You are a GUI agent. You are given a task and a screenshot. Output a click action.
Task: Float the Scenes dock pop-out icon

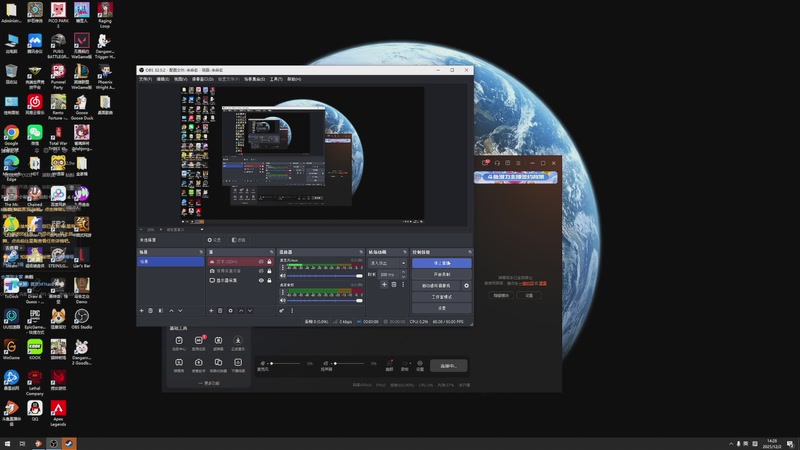(x=201, y=252)
